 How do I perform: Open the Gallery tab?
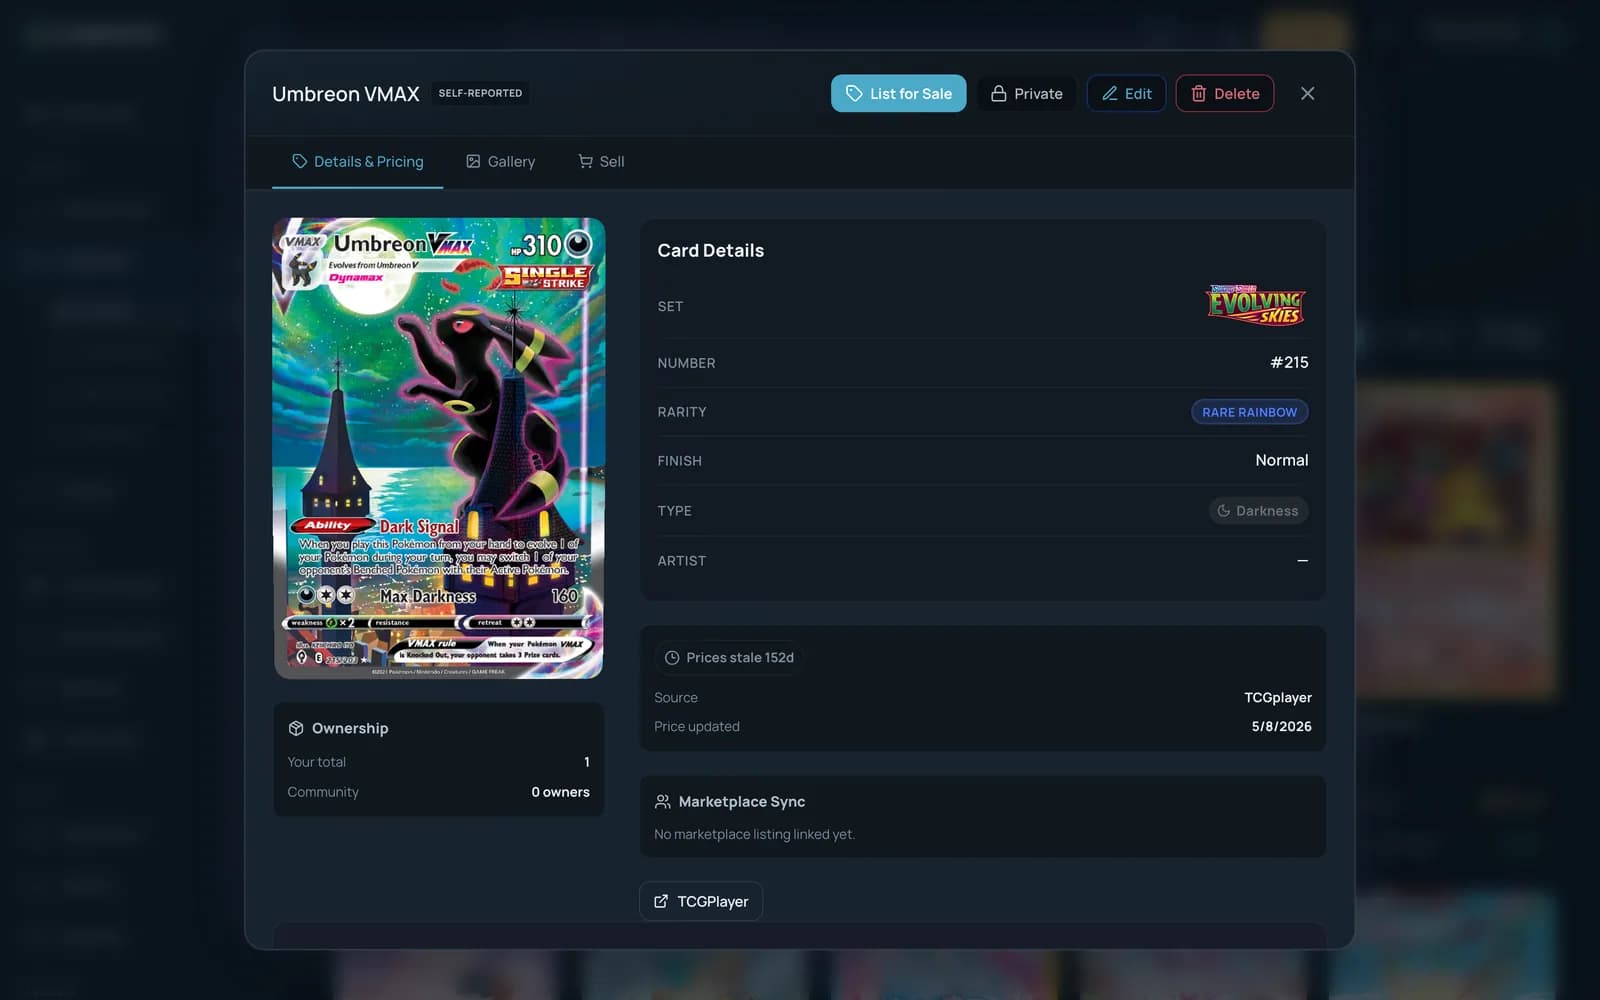[x=500, y=161]
